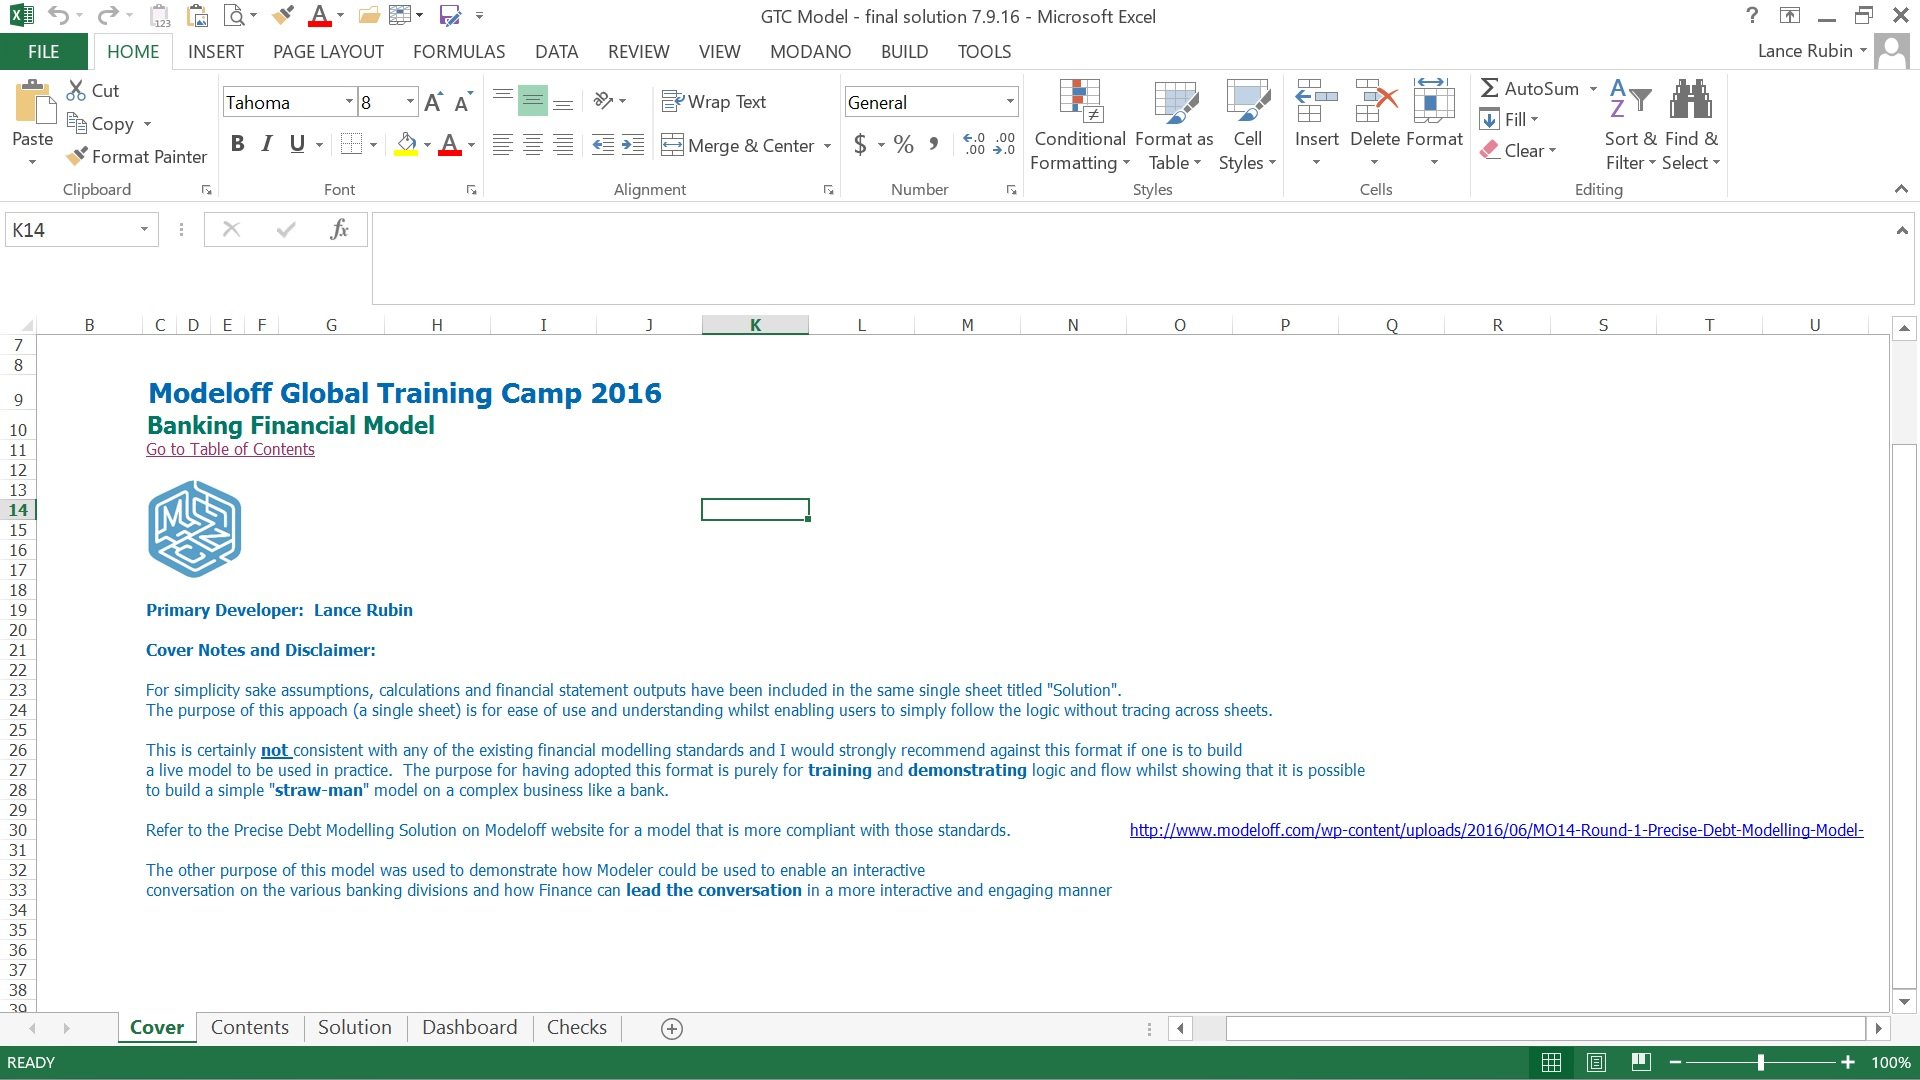The width and height of the screenshot is (1920, 1080).
Task: Add a new sheet with plus icon
Action: (672, 1028)
